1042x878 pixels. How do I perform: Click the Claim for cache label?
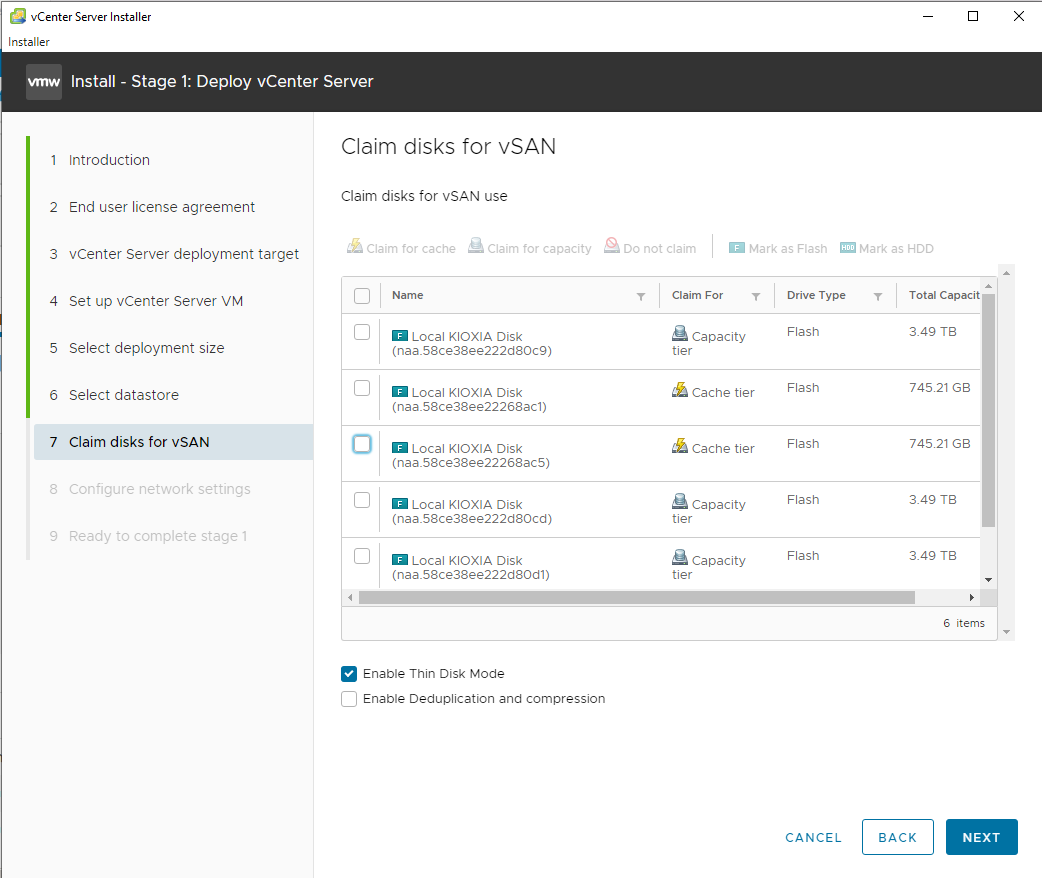pos(411,249)
